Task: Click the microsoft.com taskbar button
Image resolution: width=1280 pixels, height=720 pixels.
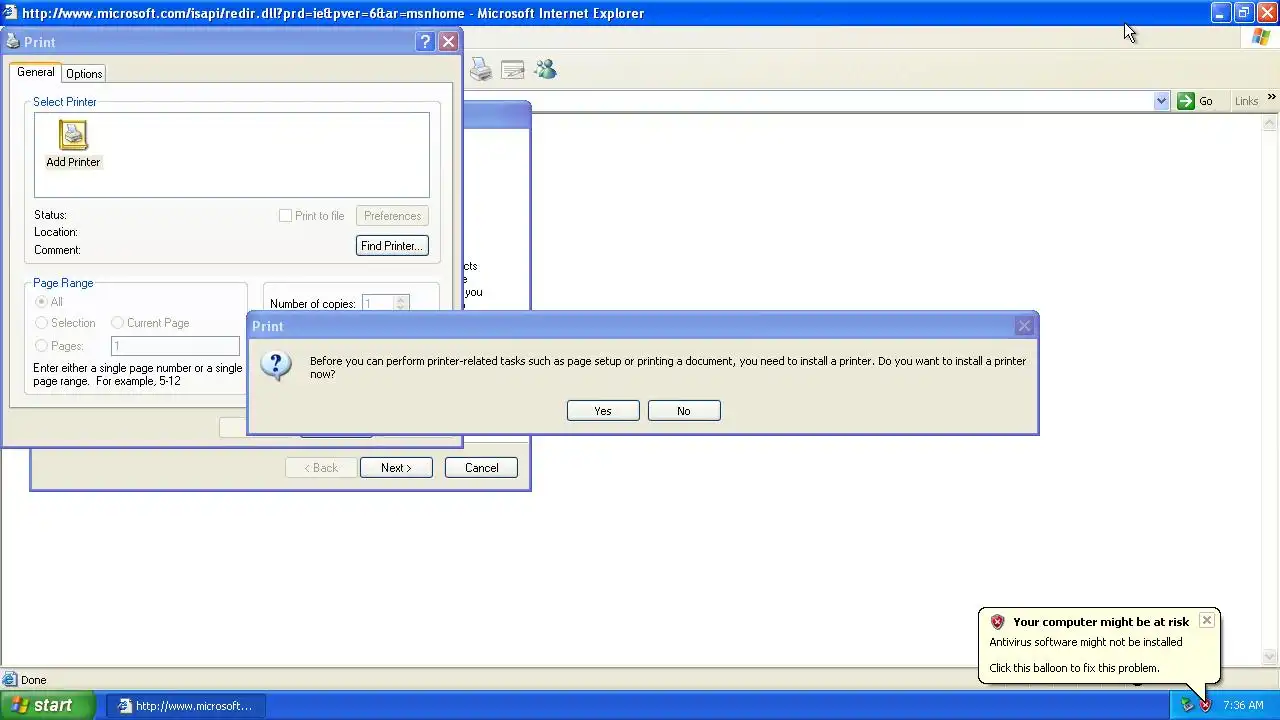Action: click(x=186, y=705)
